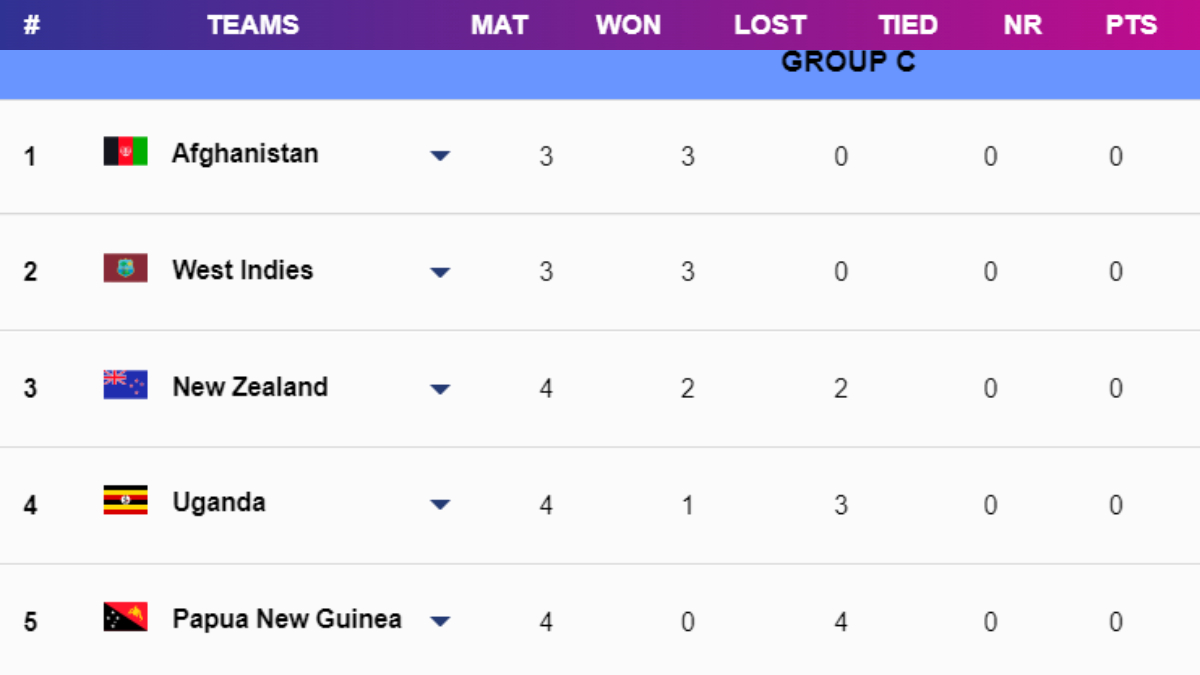Expand the Papua New Guinea row details
The height and width of the screenshot is (675, 1200).
[x=440, y=620]
